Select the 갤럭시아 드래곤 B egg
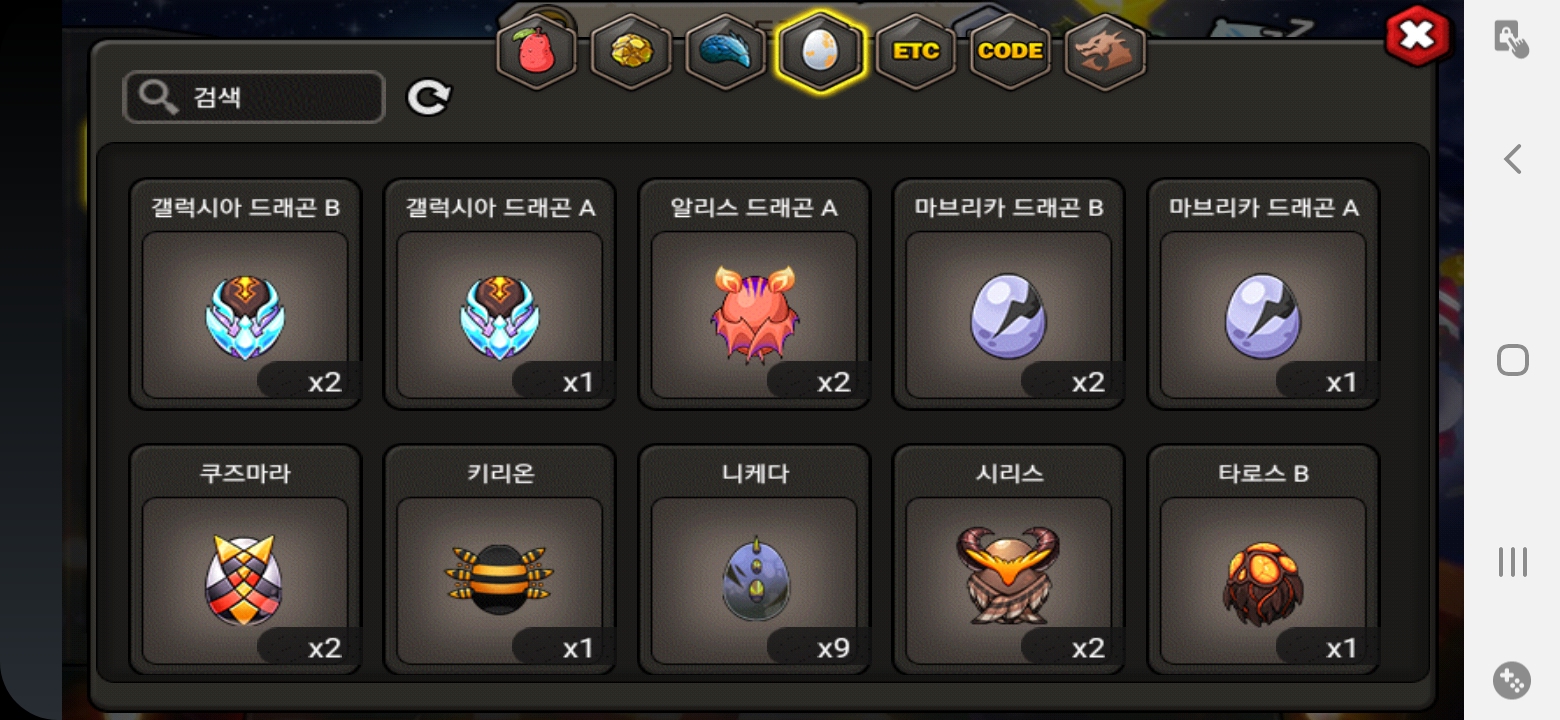This screenshot has height=720, width=1560. (245, 294)
